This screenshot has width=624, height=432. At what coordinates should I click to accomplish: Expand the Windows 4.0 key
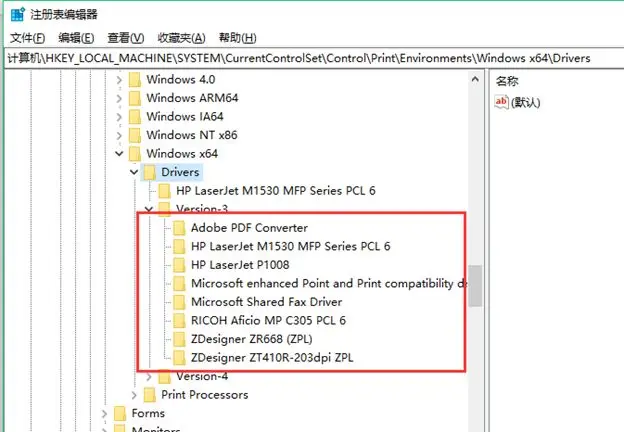tap(120, 79)
